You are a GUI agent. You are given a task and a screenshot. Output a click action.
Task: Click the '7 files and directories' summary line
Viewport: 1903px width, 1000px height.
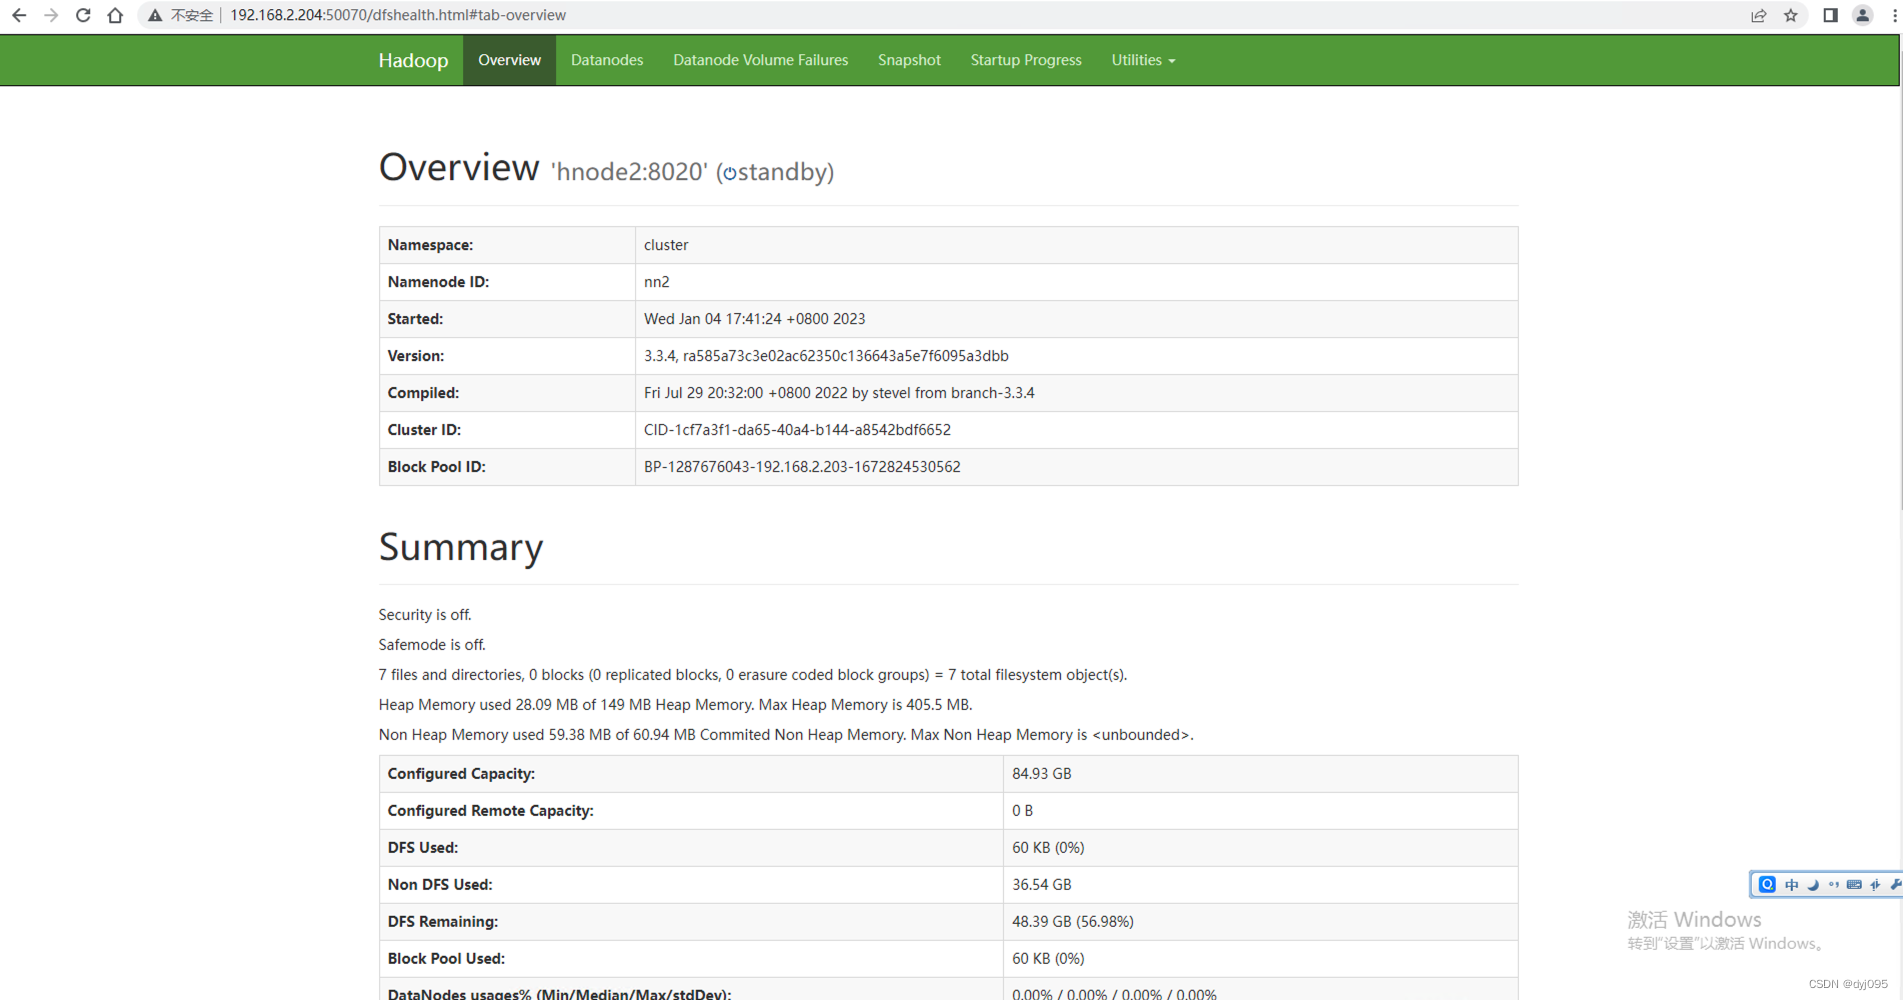click(x=753, y=675)
